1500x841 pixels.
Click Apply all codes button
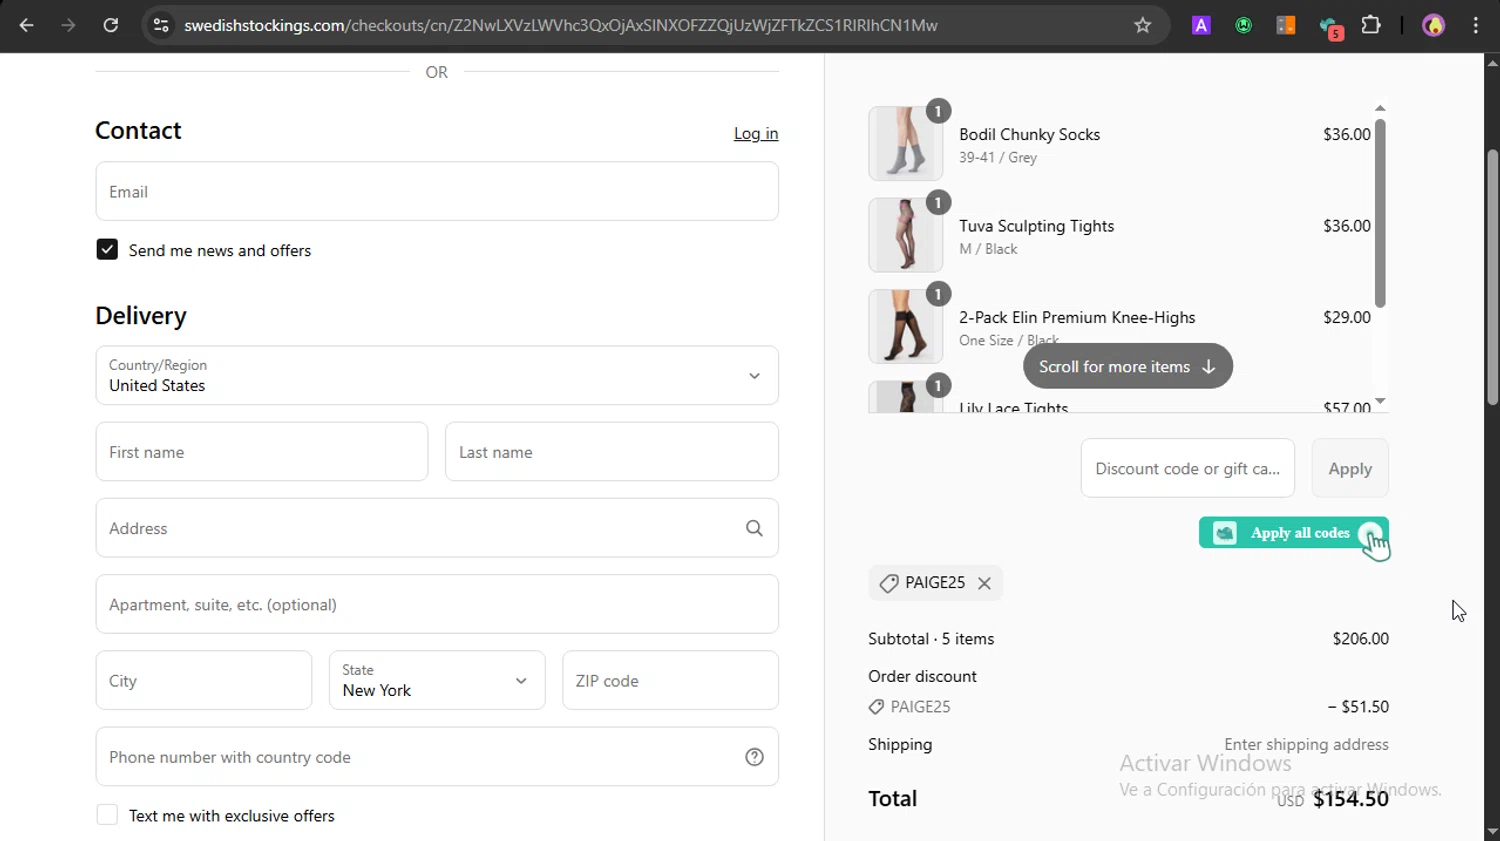point(1294,533)
